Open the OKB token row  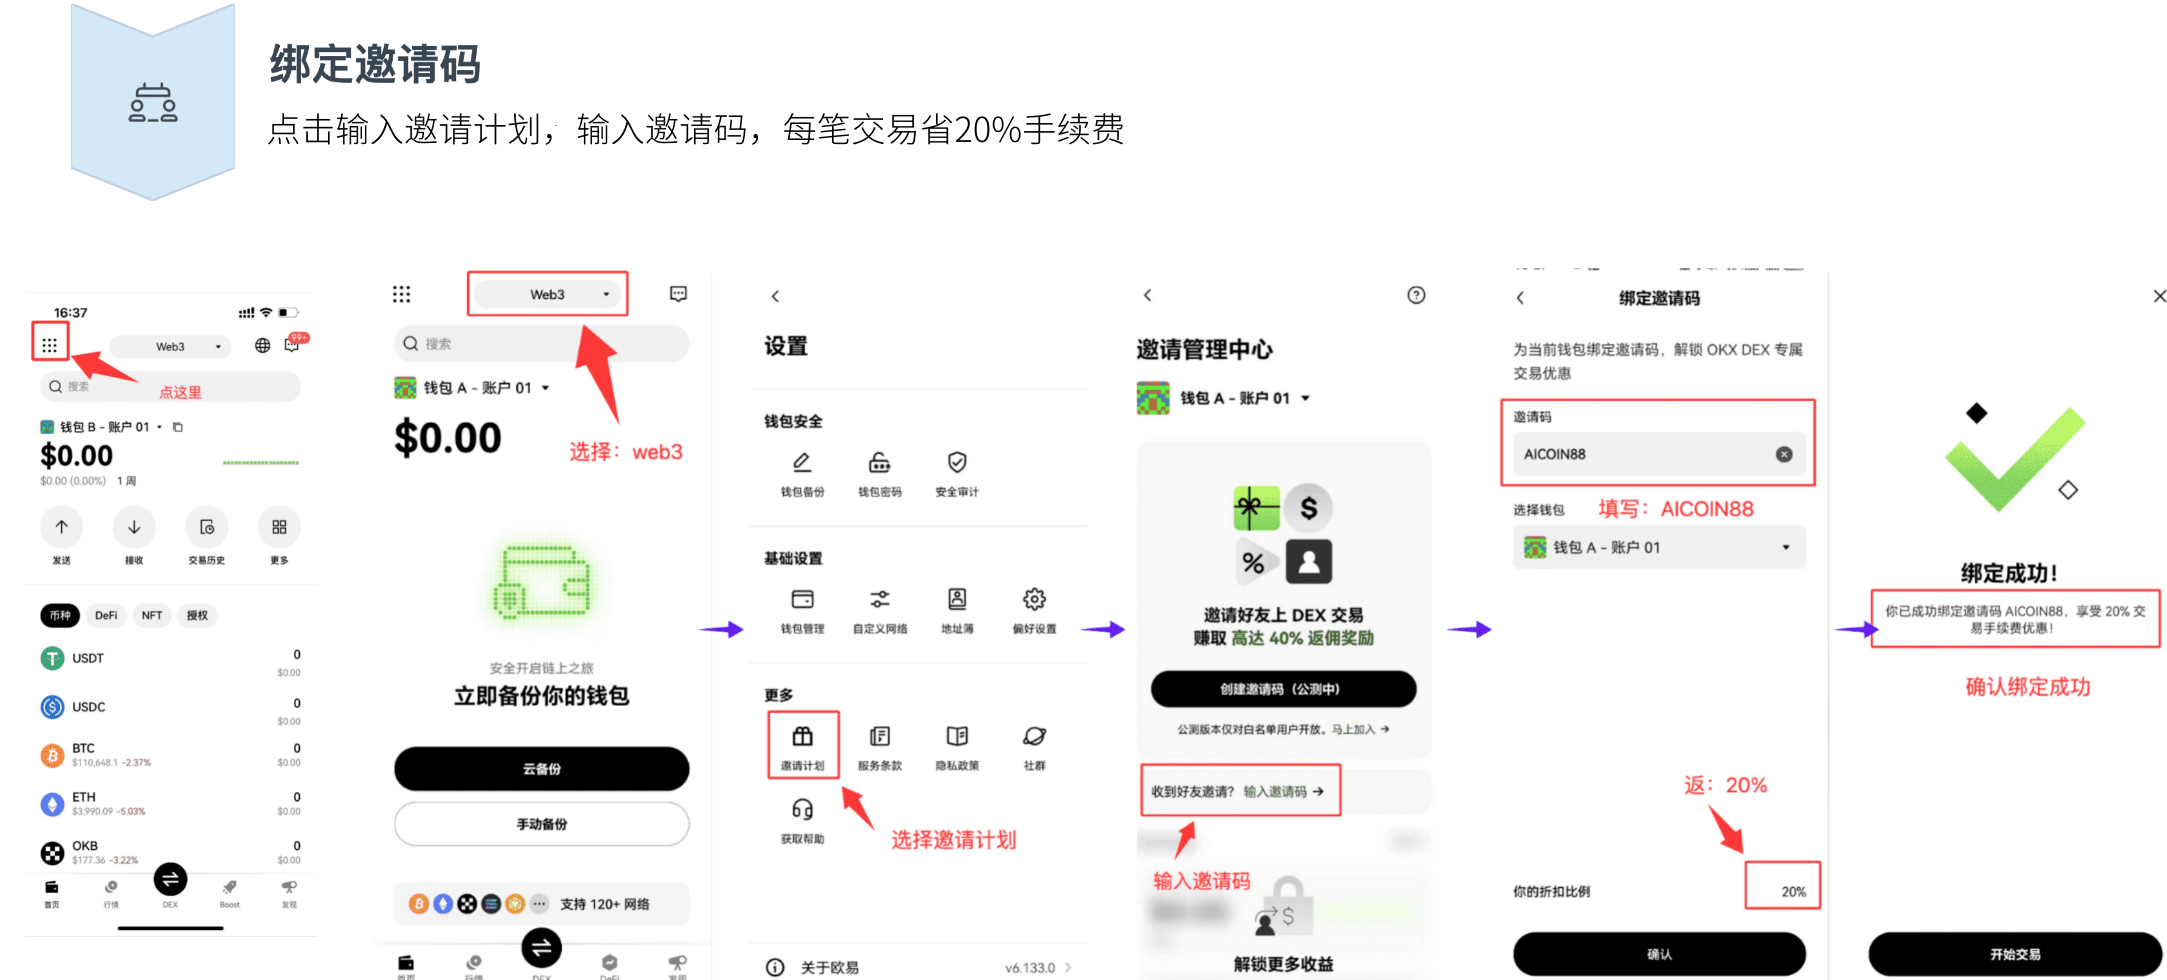click(x=170, y=852)
